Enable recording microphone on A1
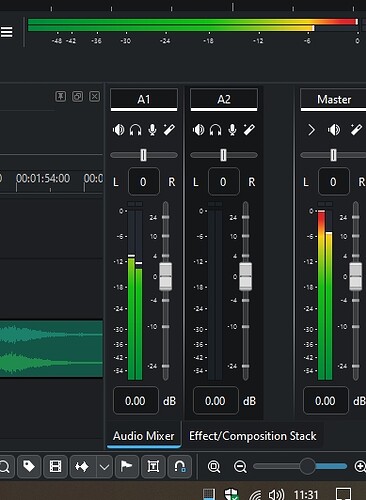Viewport: 366px width, 500px height. (x=152, y=130)
